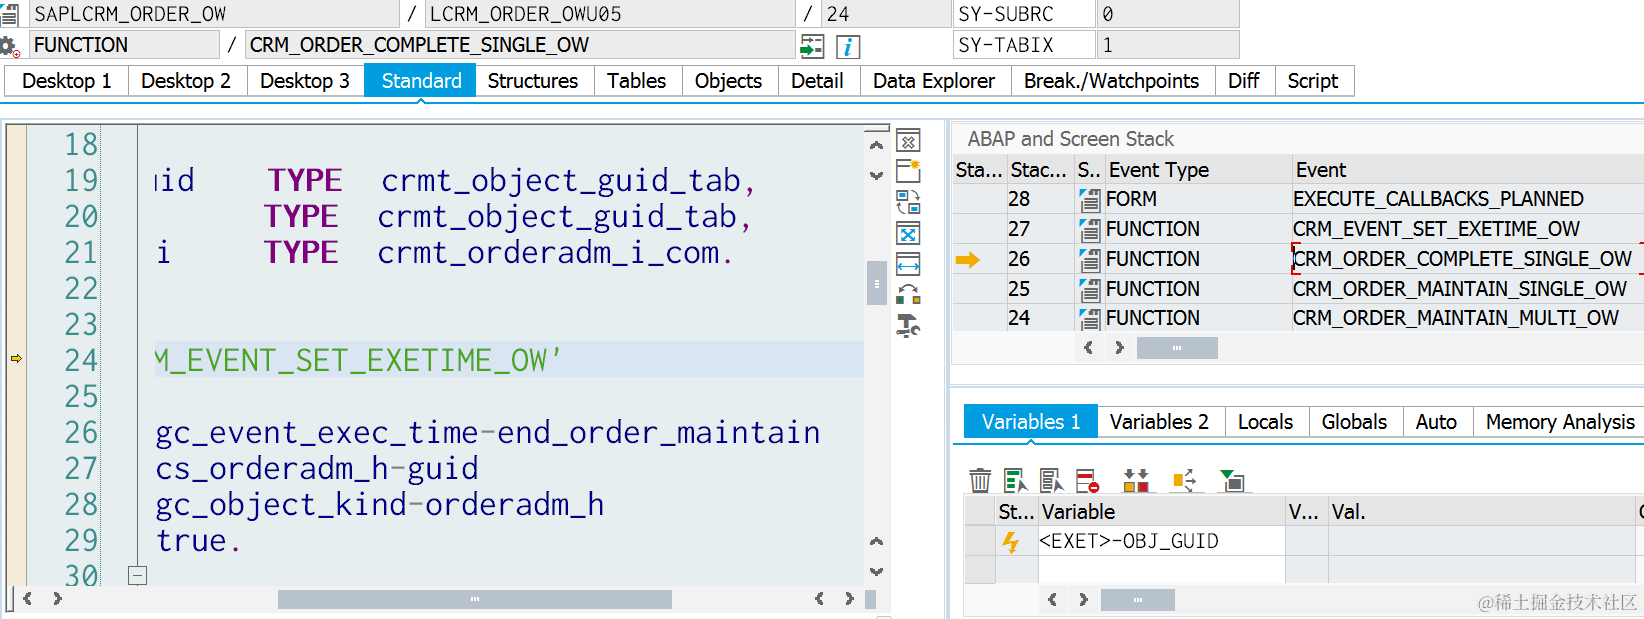The image size is (1644, 619).
Task: Open tool Services hammer-wrench icon
Action: coord(908,325)
